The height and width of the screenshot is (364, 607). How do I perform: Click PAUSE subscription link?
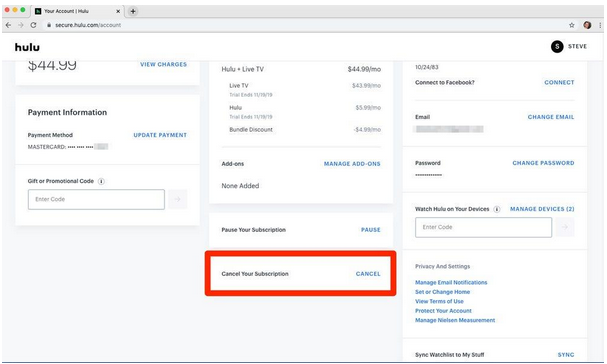371,230
